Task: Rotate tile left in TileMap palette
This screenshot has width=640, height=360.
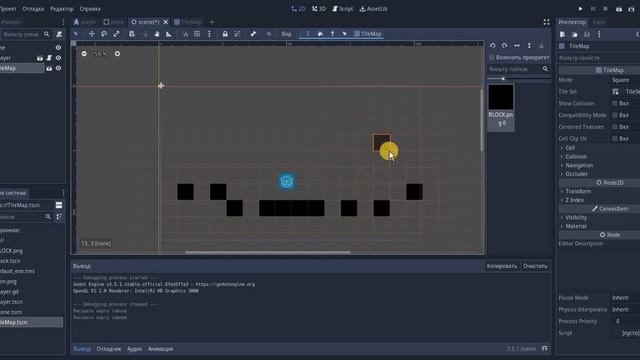Action: coord(493,46)
